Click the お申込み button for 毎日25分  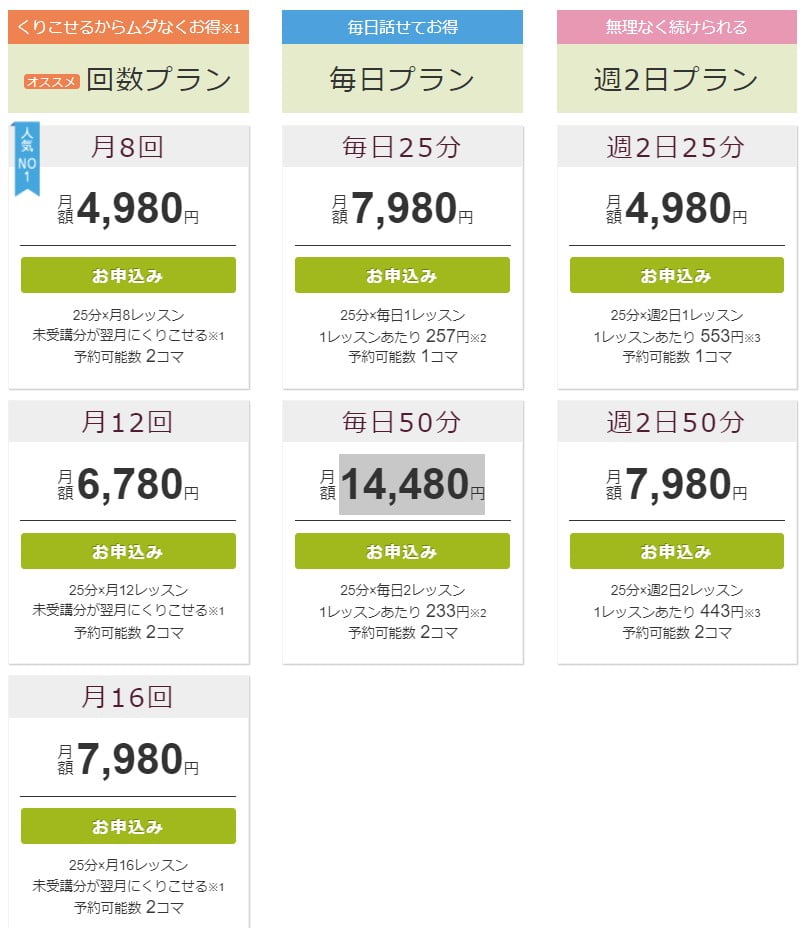(401, 275)
